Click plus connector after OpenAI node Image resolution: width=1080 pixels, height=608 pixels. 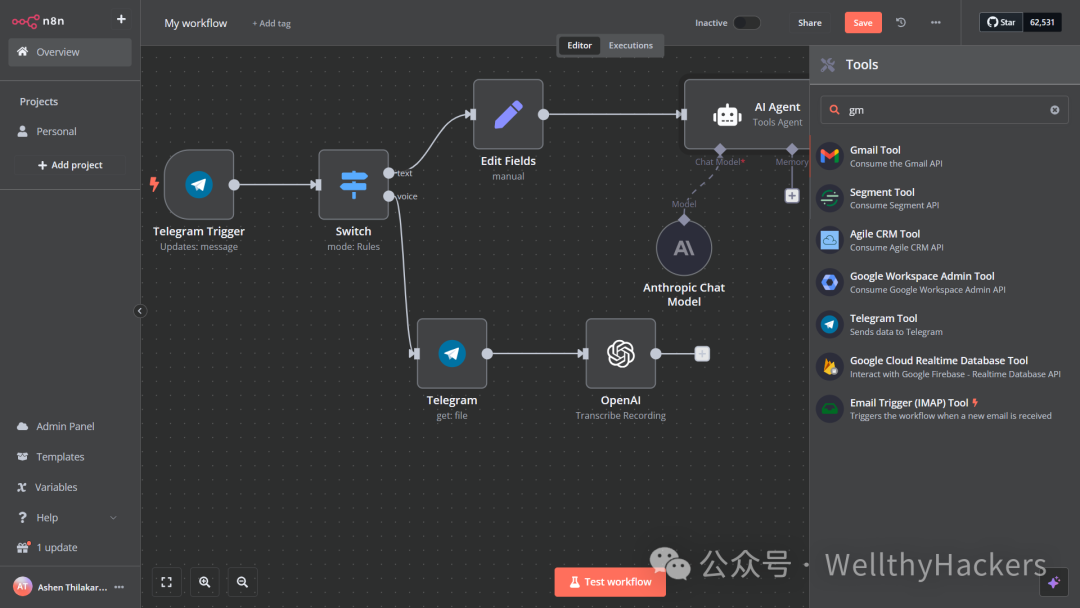(702, 354)
